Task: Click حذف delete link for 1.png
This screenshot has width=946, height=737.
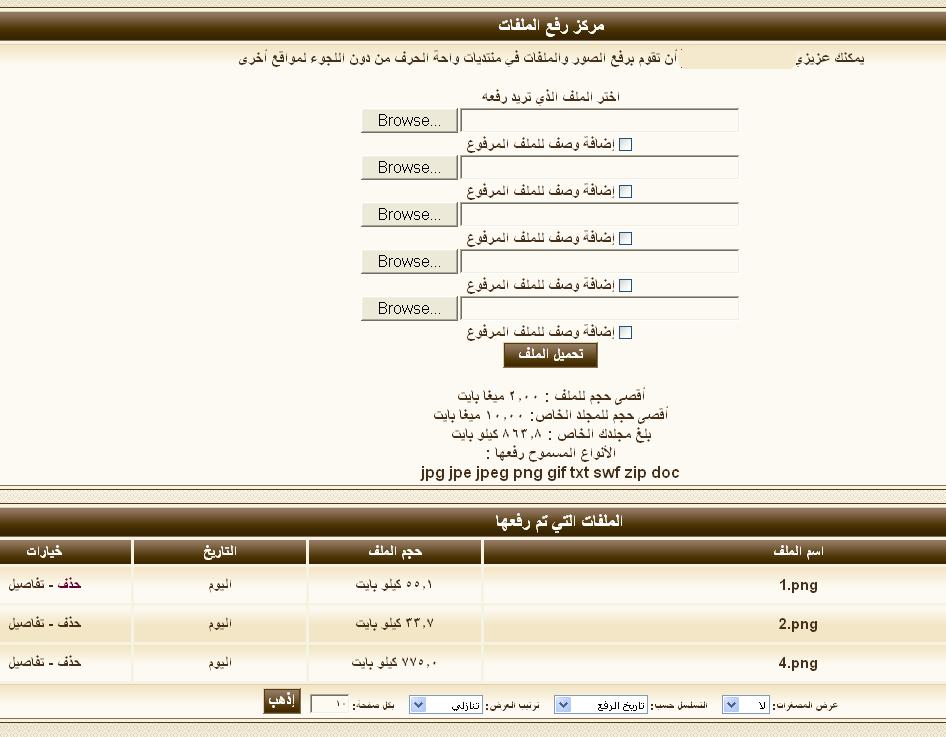Action: coord(70,584)
